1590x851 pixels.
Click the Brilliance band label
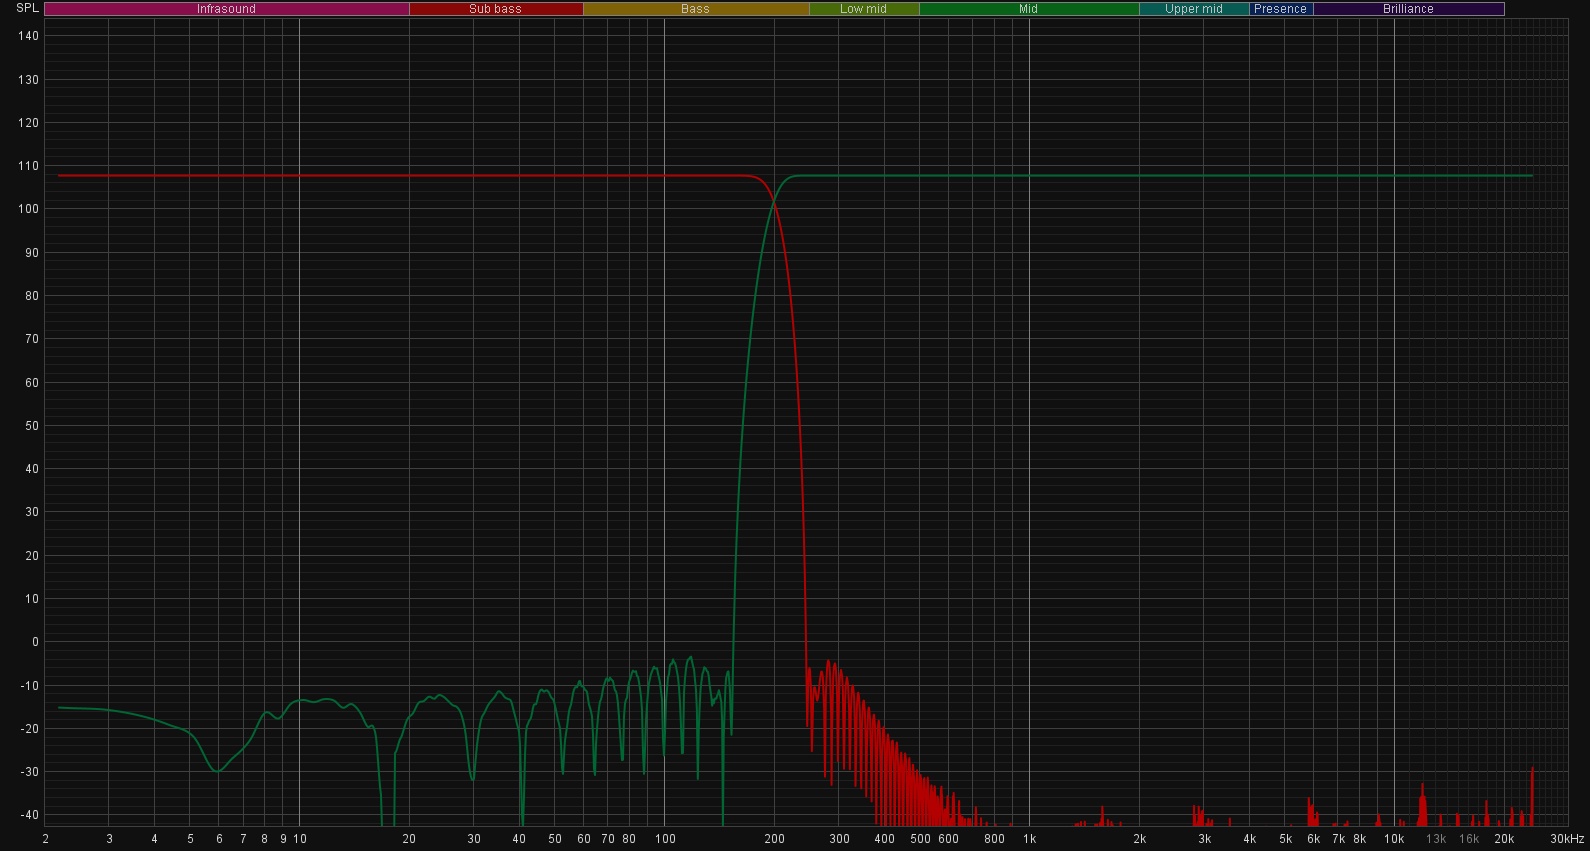[x=1408, y=9]
